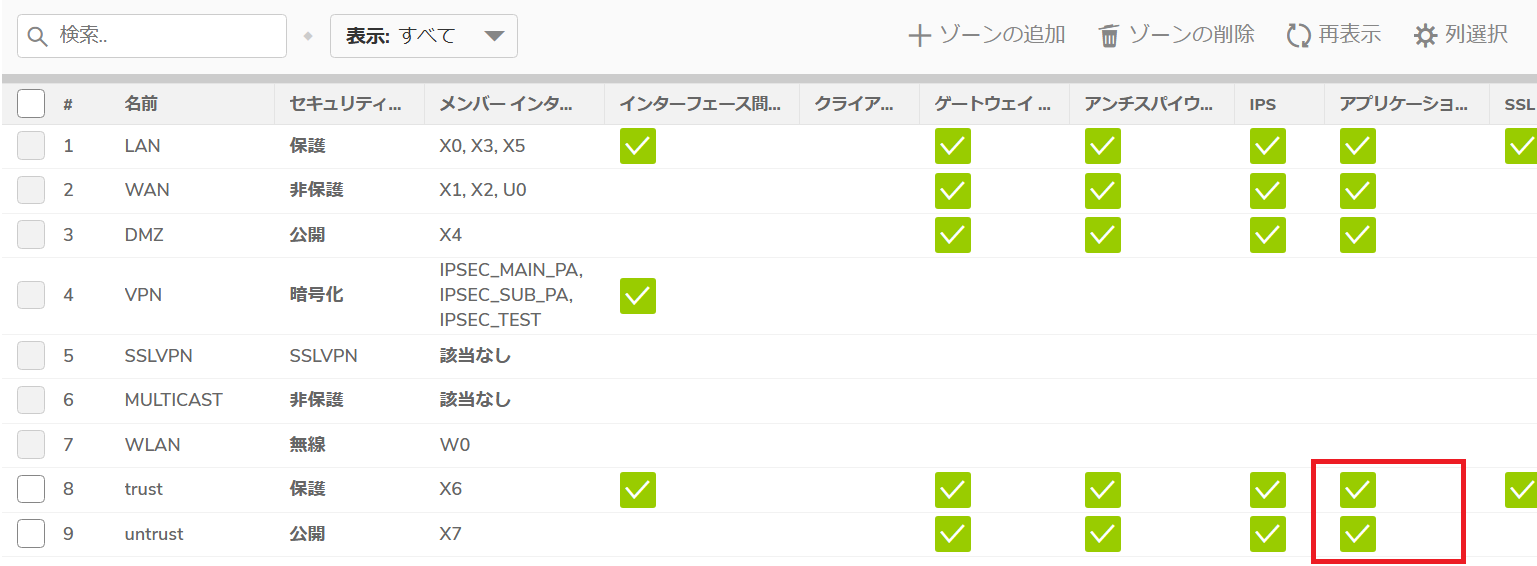Click the plus icon for ゾーンの追加
Viewport: 1537px width, 566px height.
pos(919,36)
